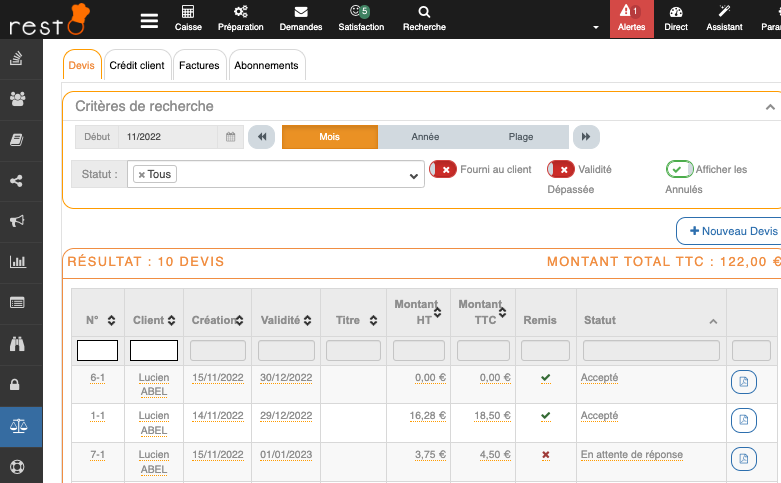Viewport: 781px width, 483px height.
Task: Click the customers group icon in sidebar
Action: pos(17,98)
